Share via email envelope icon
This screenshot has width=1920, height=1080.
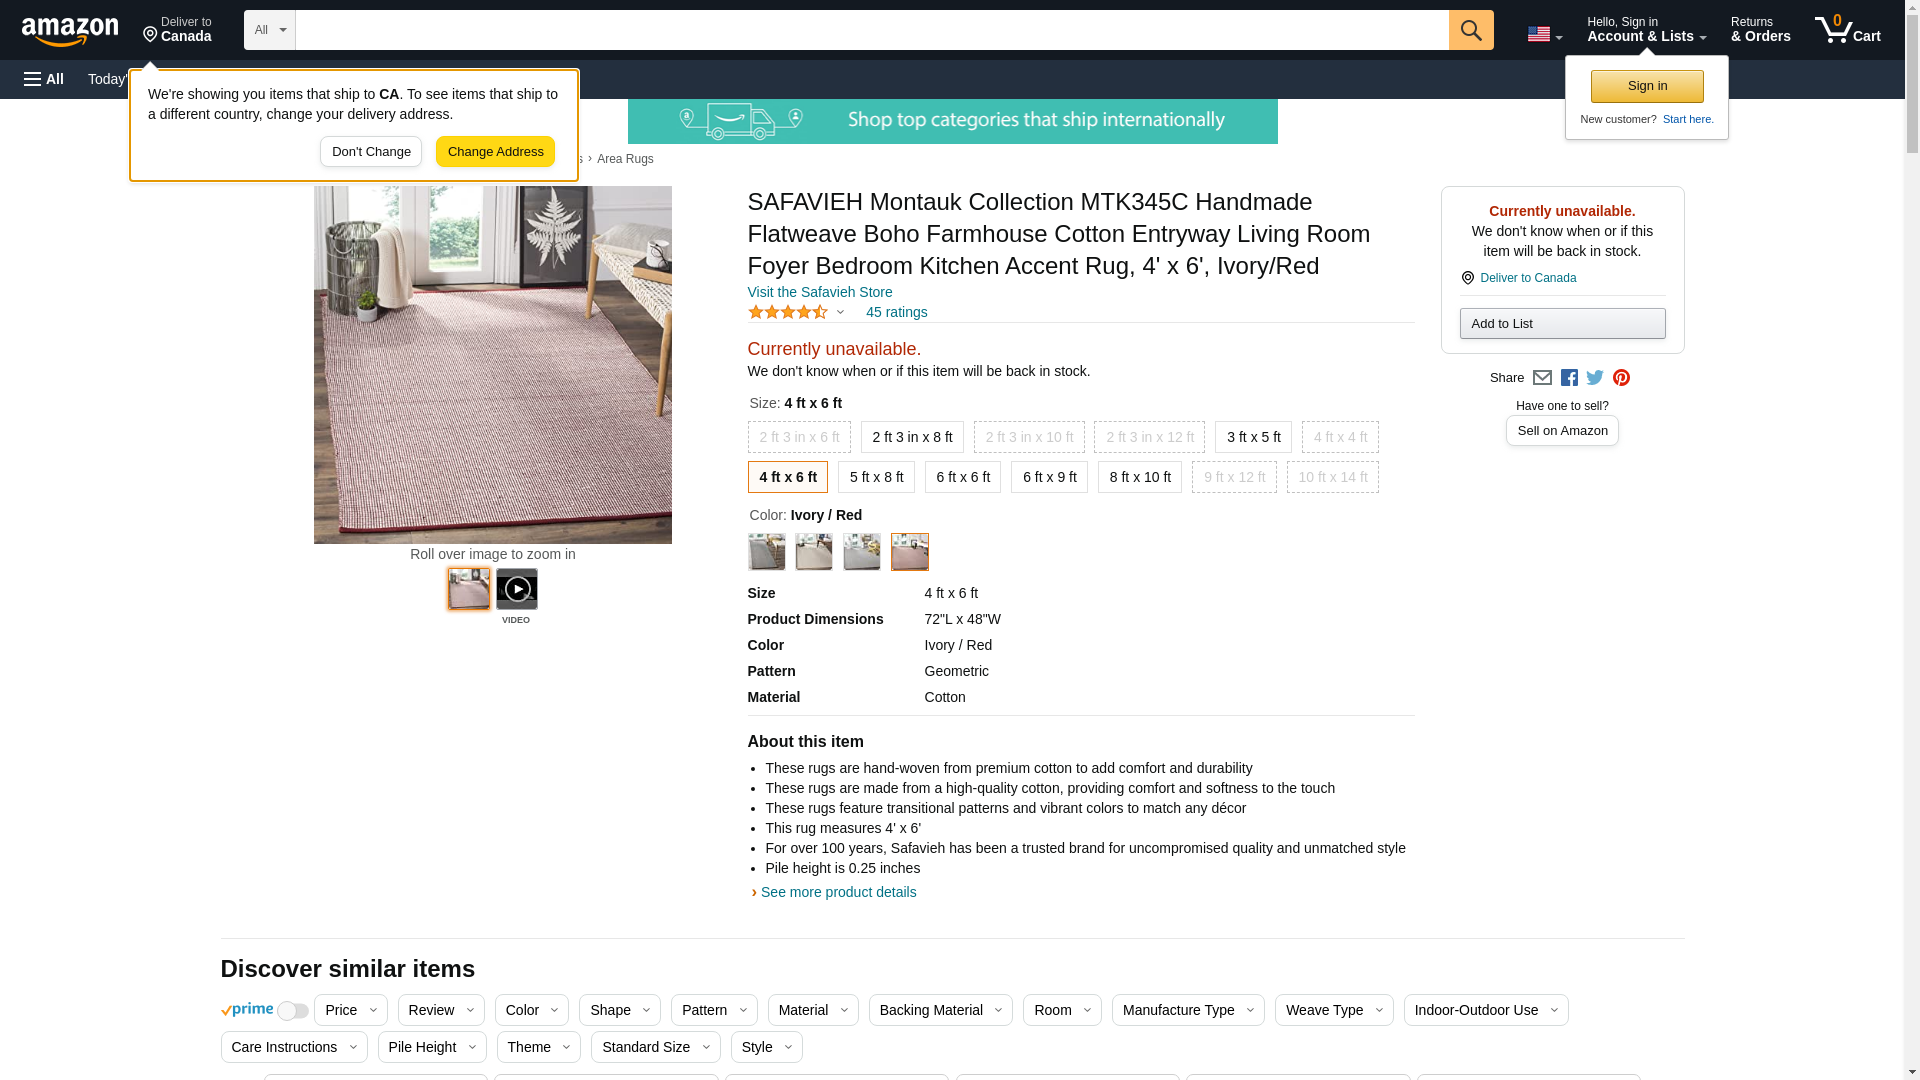[x=1542, y=378]
